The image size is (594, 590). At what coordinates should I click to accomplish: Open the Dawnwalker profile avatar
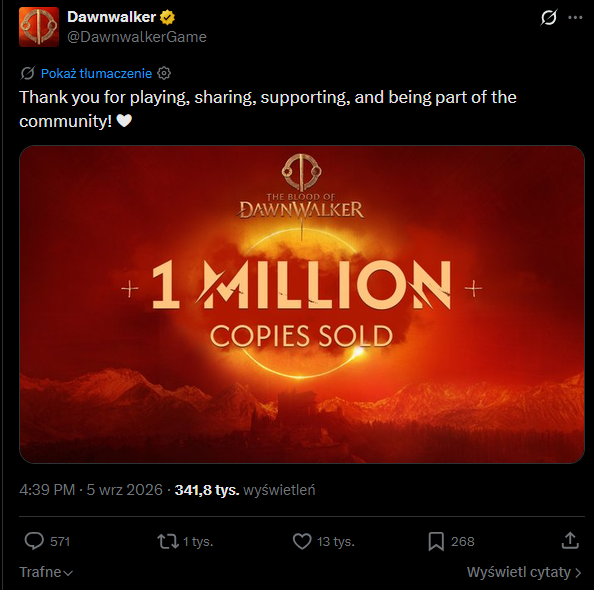click(x=39, y=27)
